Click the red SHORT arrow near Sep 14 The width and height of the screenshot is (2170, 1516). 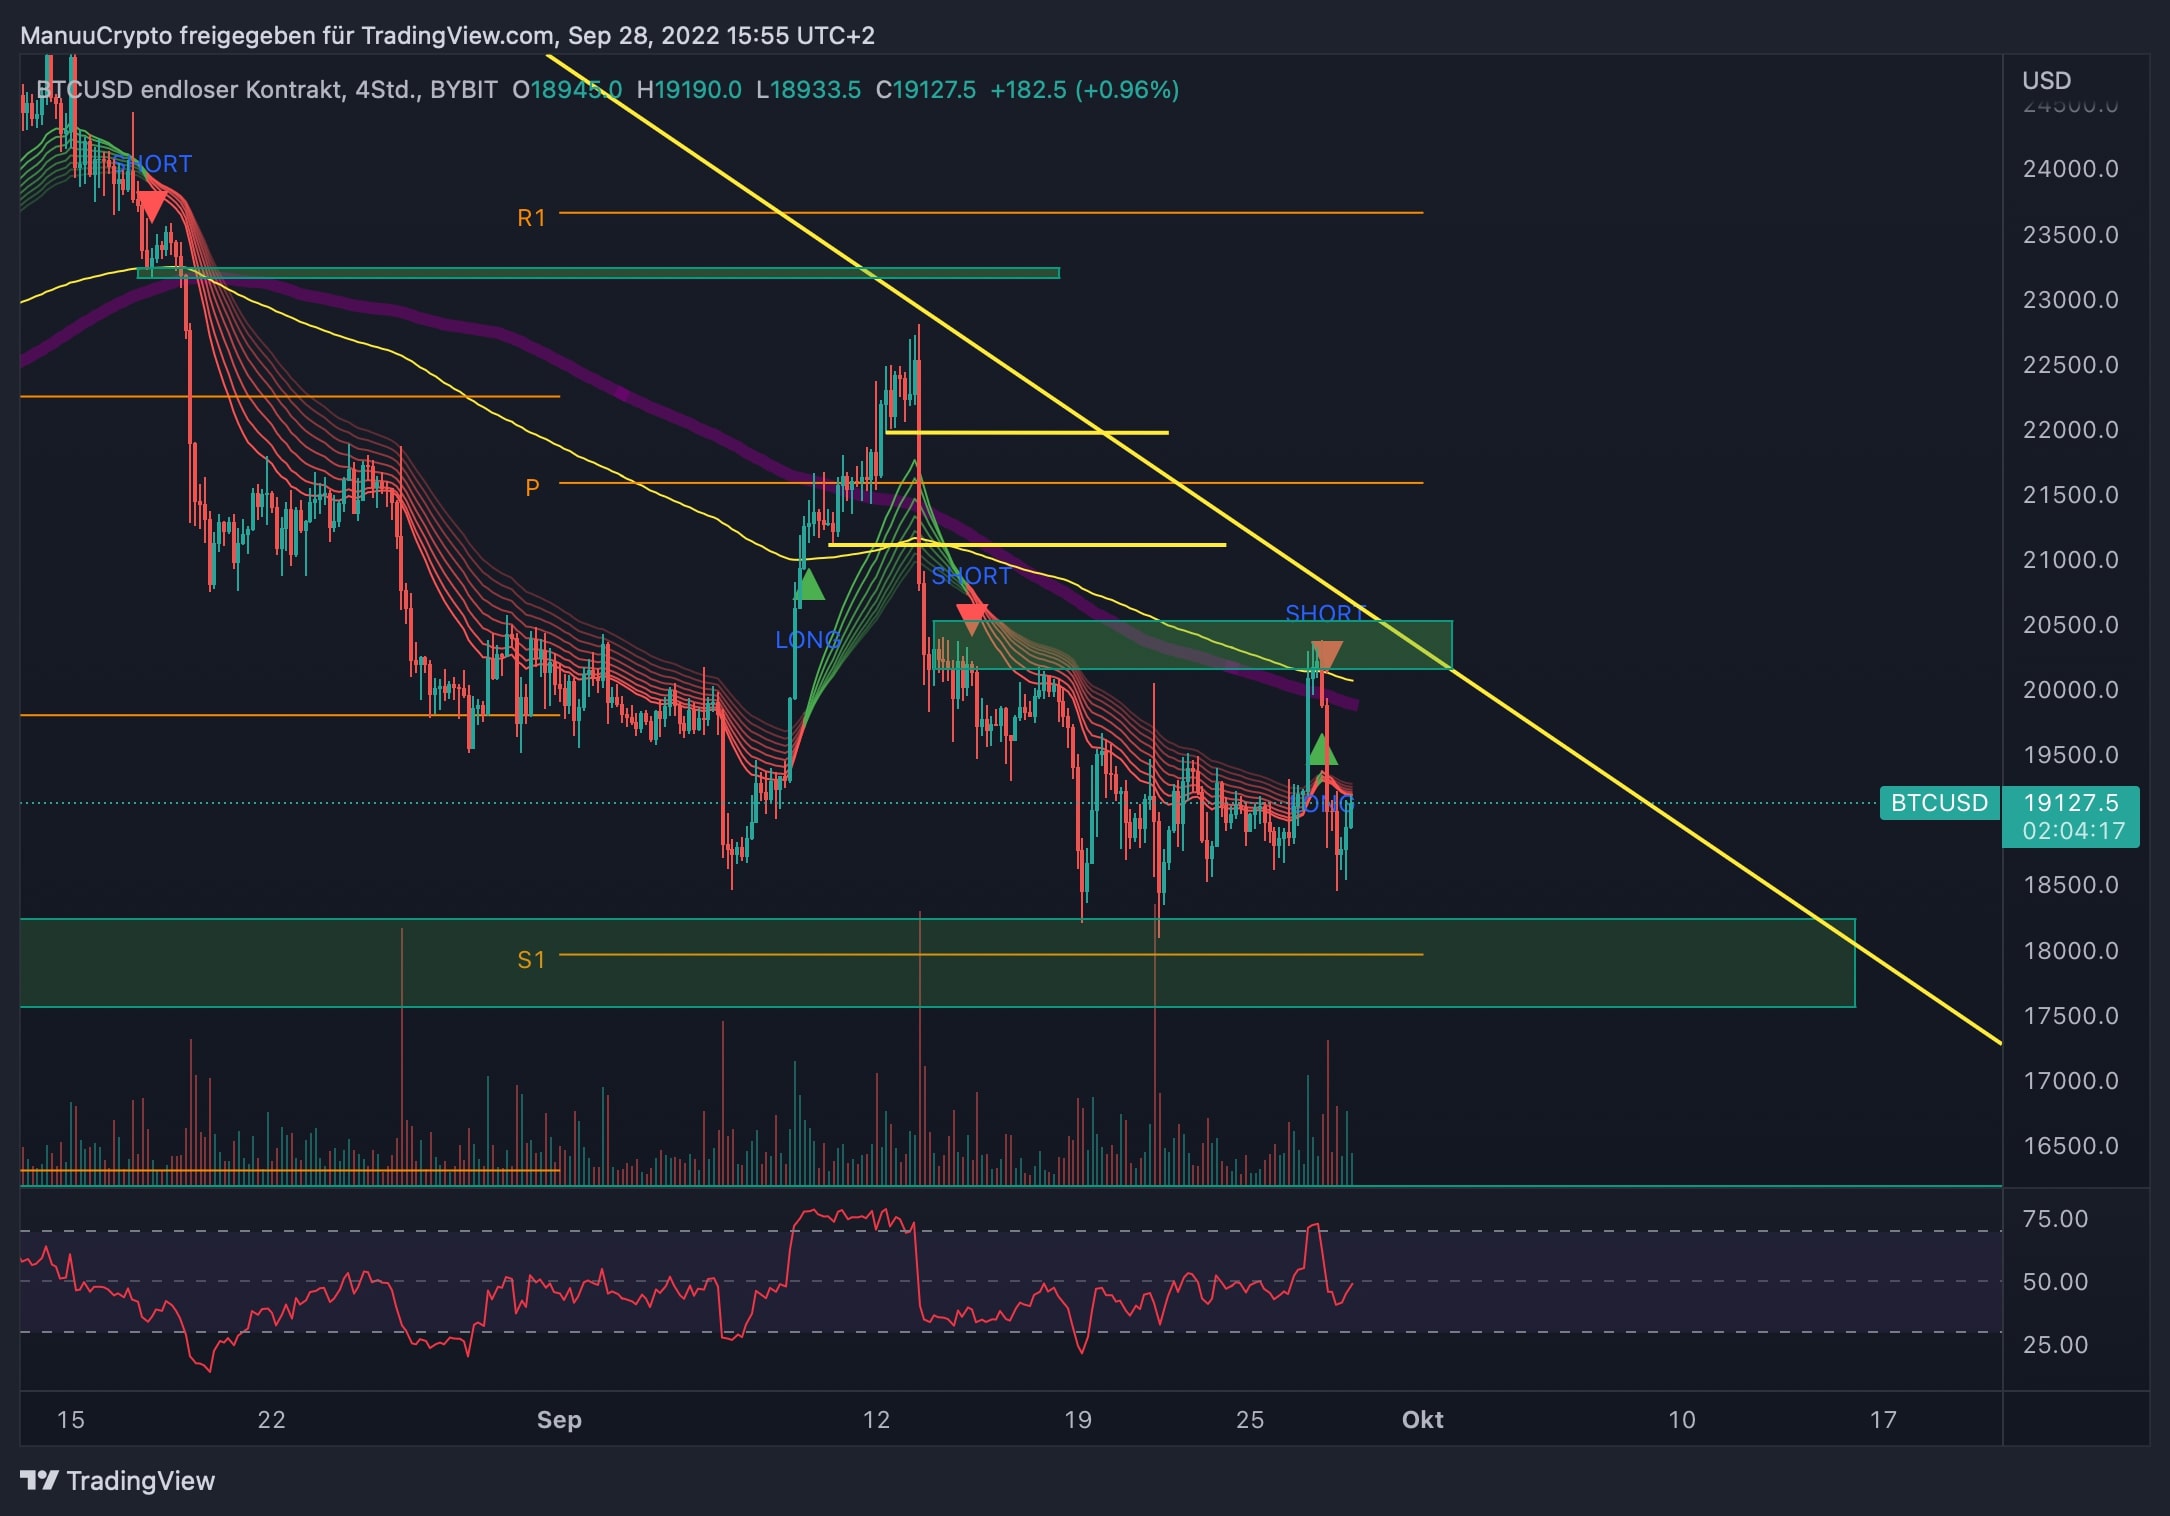coord(972,619)
